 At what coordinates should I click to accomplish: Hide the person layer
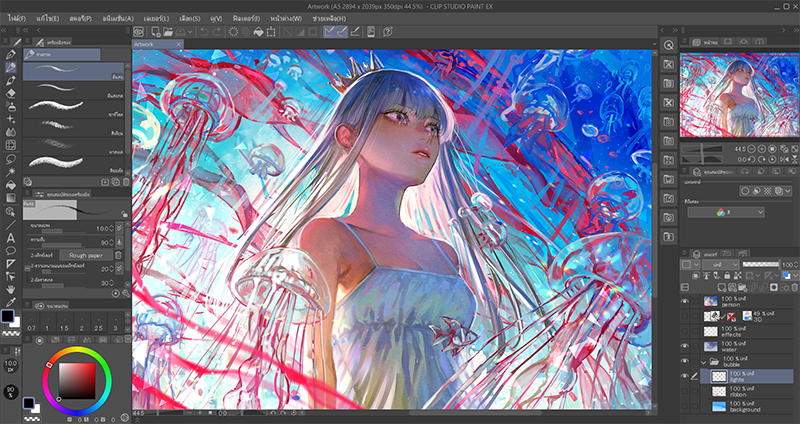click(685, 300)
